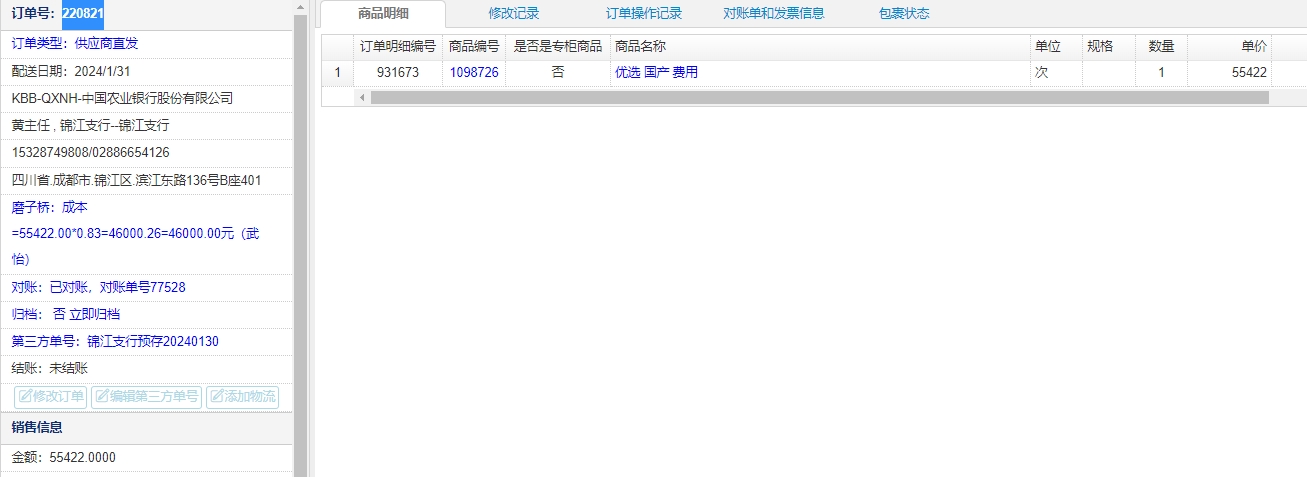
Task: Click the 数量 column header
Action: 1161,46
